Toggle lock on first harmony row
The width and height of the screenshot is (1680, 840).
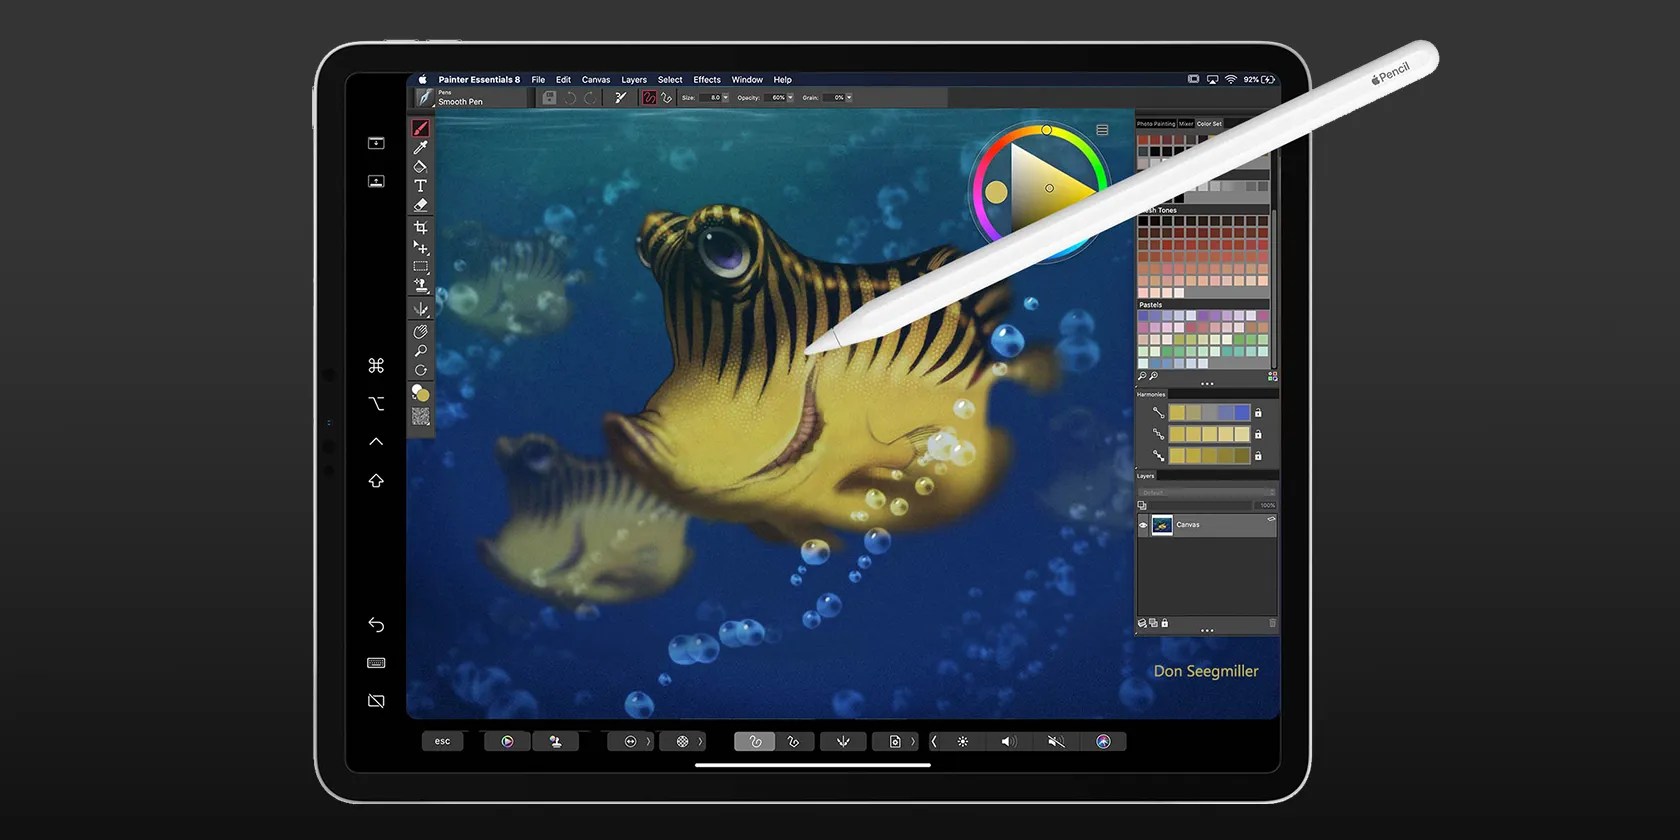[x=1258, y=413]
